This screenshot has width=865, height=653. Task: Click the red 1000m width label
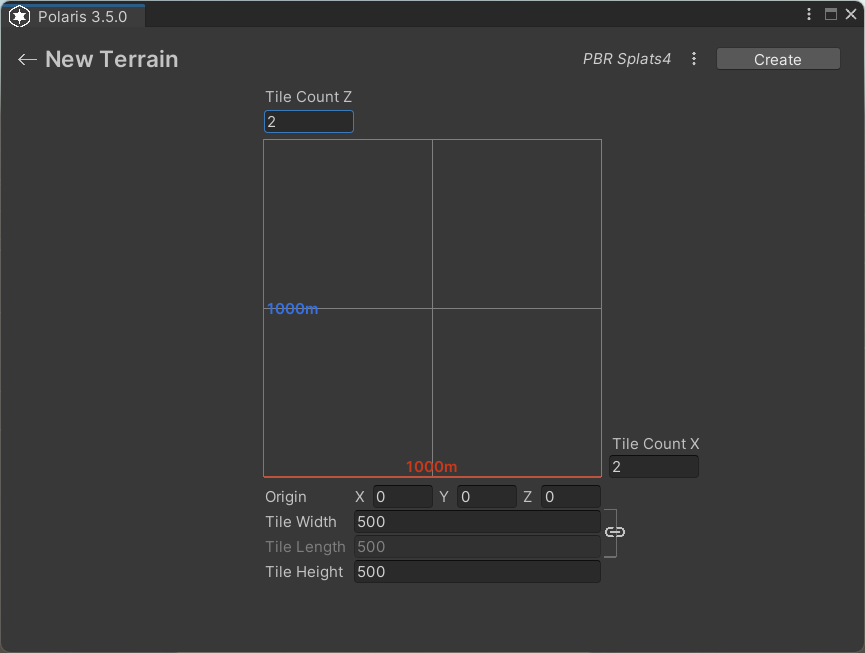pyautogui.click(x=431, y=467)
